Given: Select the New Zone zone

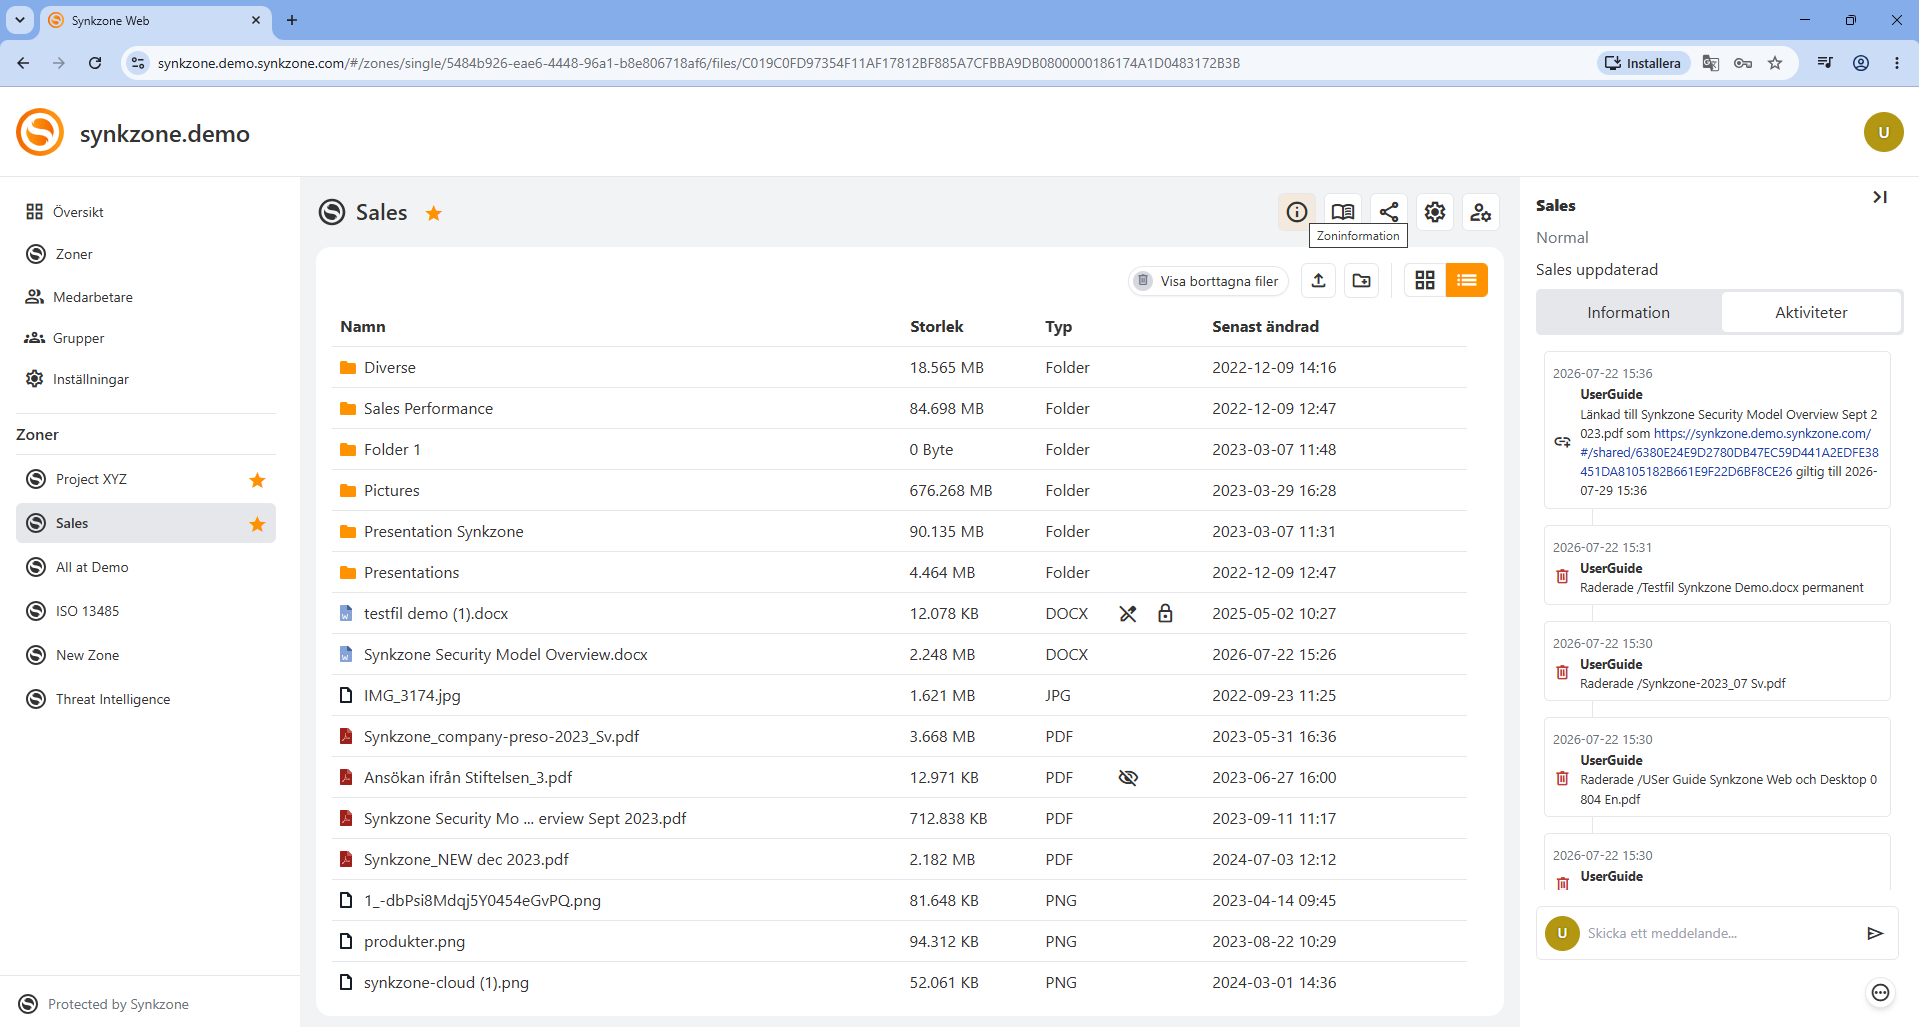Looking at the screenshot, I should 146,655.
